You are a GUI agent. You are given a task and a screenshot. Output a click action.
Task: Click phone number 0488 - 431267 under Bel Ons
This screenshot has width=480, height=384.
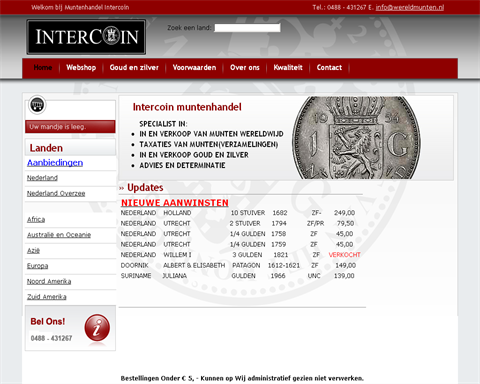click(x=51, y=338)
